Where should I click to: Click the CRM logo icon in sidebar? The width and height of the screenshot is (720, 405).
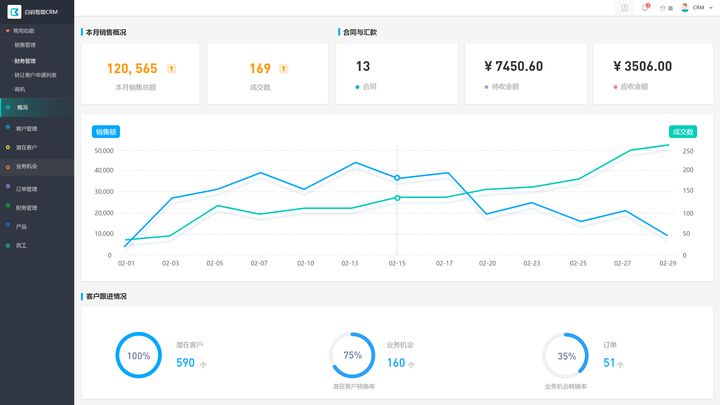pos(13,11)
